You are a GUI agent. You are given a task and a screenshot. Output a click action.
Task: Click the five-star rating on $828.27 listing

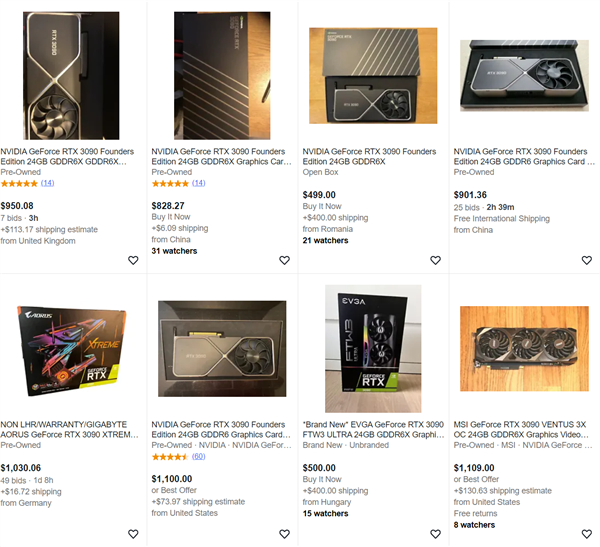[170, 183]
